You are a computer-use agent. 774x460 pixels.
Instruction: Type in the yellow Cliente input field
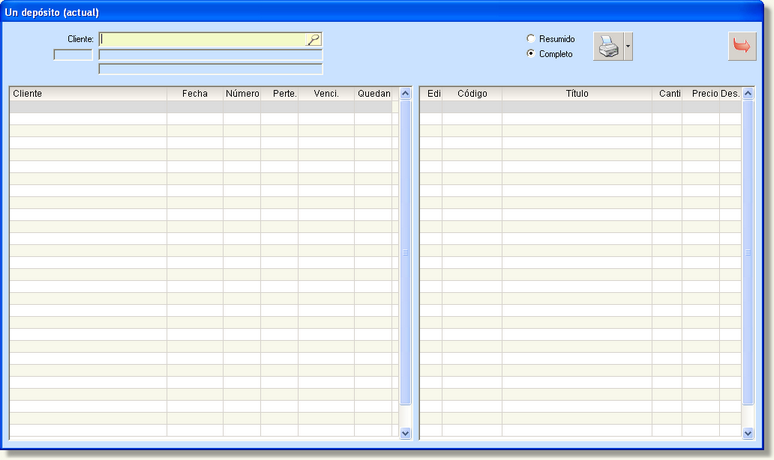(x=203, y=40)
